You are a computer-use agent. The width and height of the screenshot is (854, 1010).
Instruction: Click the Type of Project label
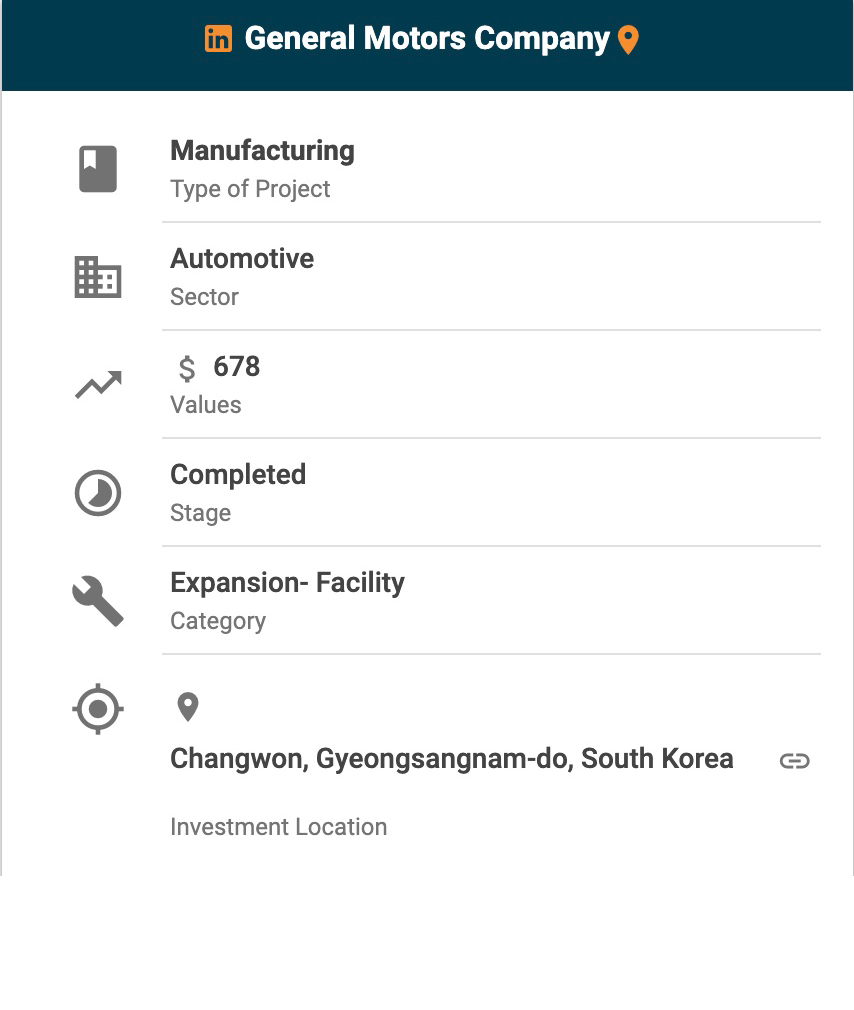tap(250, 189)
